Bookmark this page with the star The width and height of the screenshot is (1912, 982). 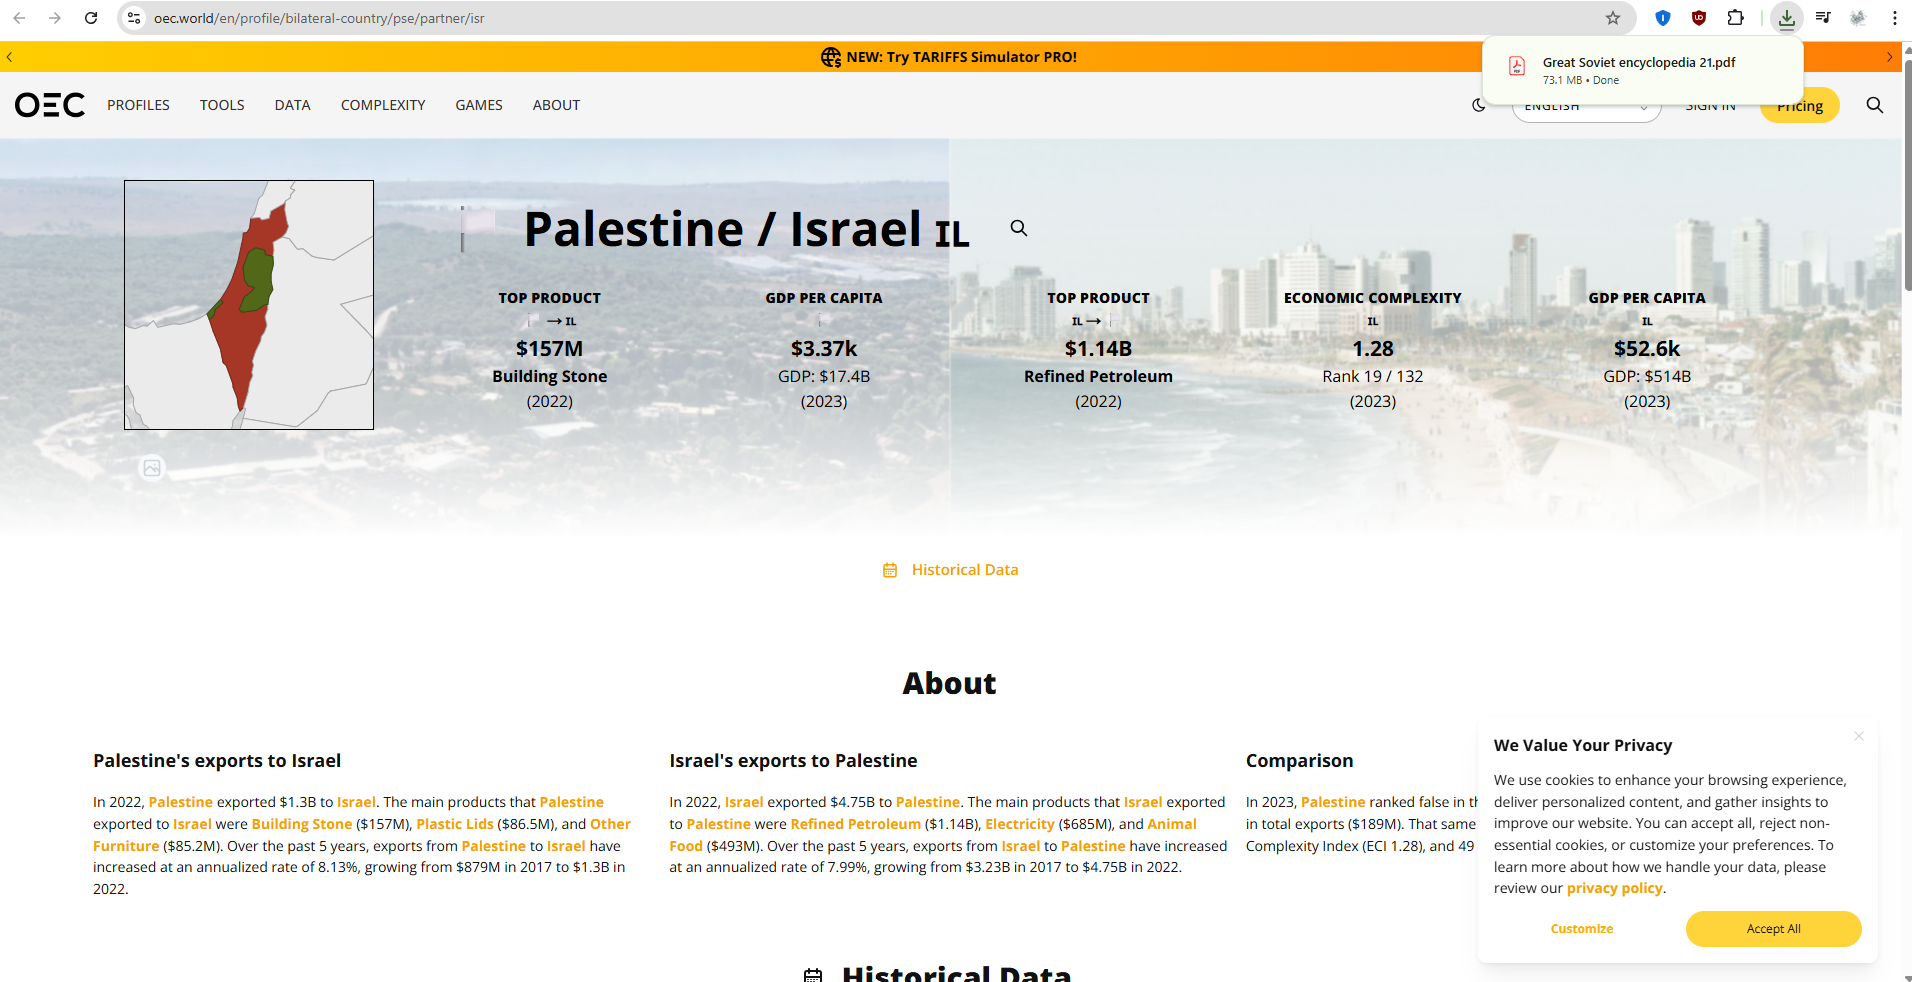(1613, 18)
